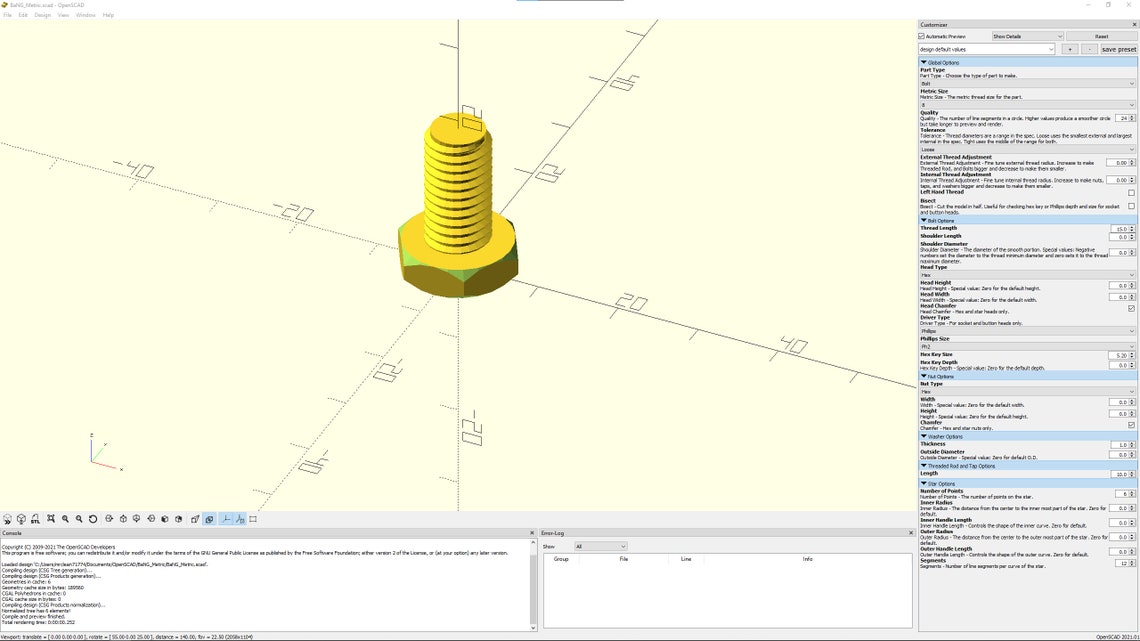Zoom out using the magnifier minus icon
The image size is (1140, 641).
[79, 520]
